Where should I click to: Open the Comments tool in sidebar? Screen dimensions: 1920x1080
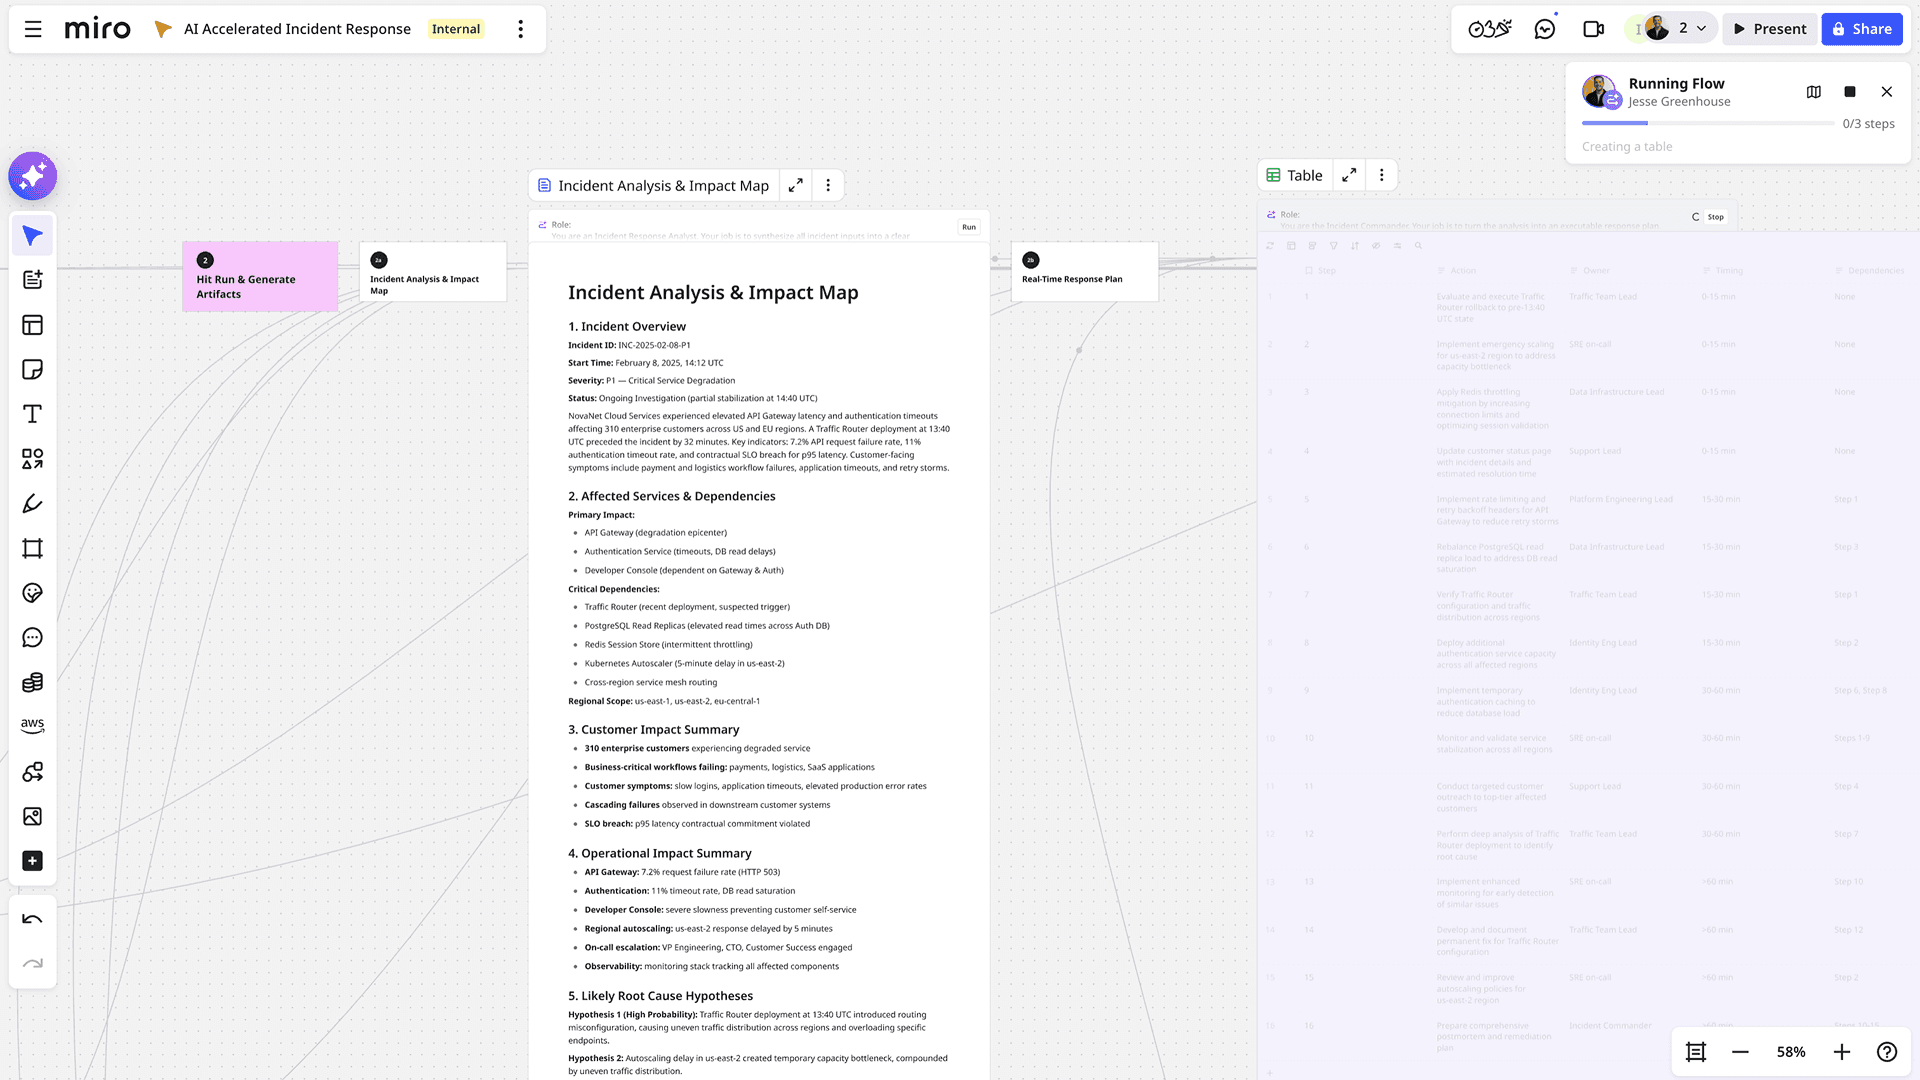[32, 638]
